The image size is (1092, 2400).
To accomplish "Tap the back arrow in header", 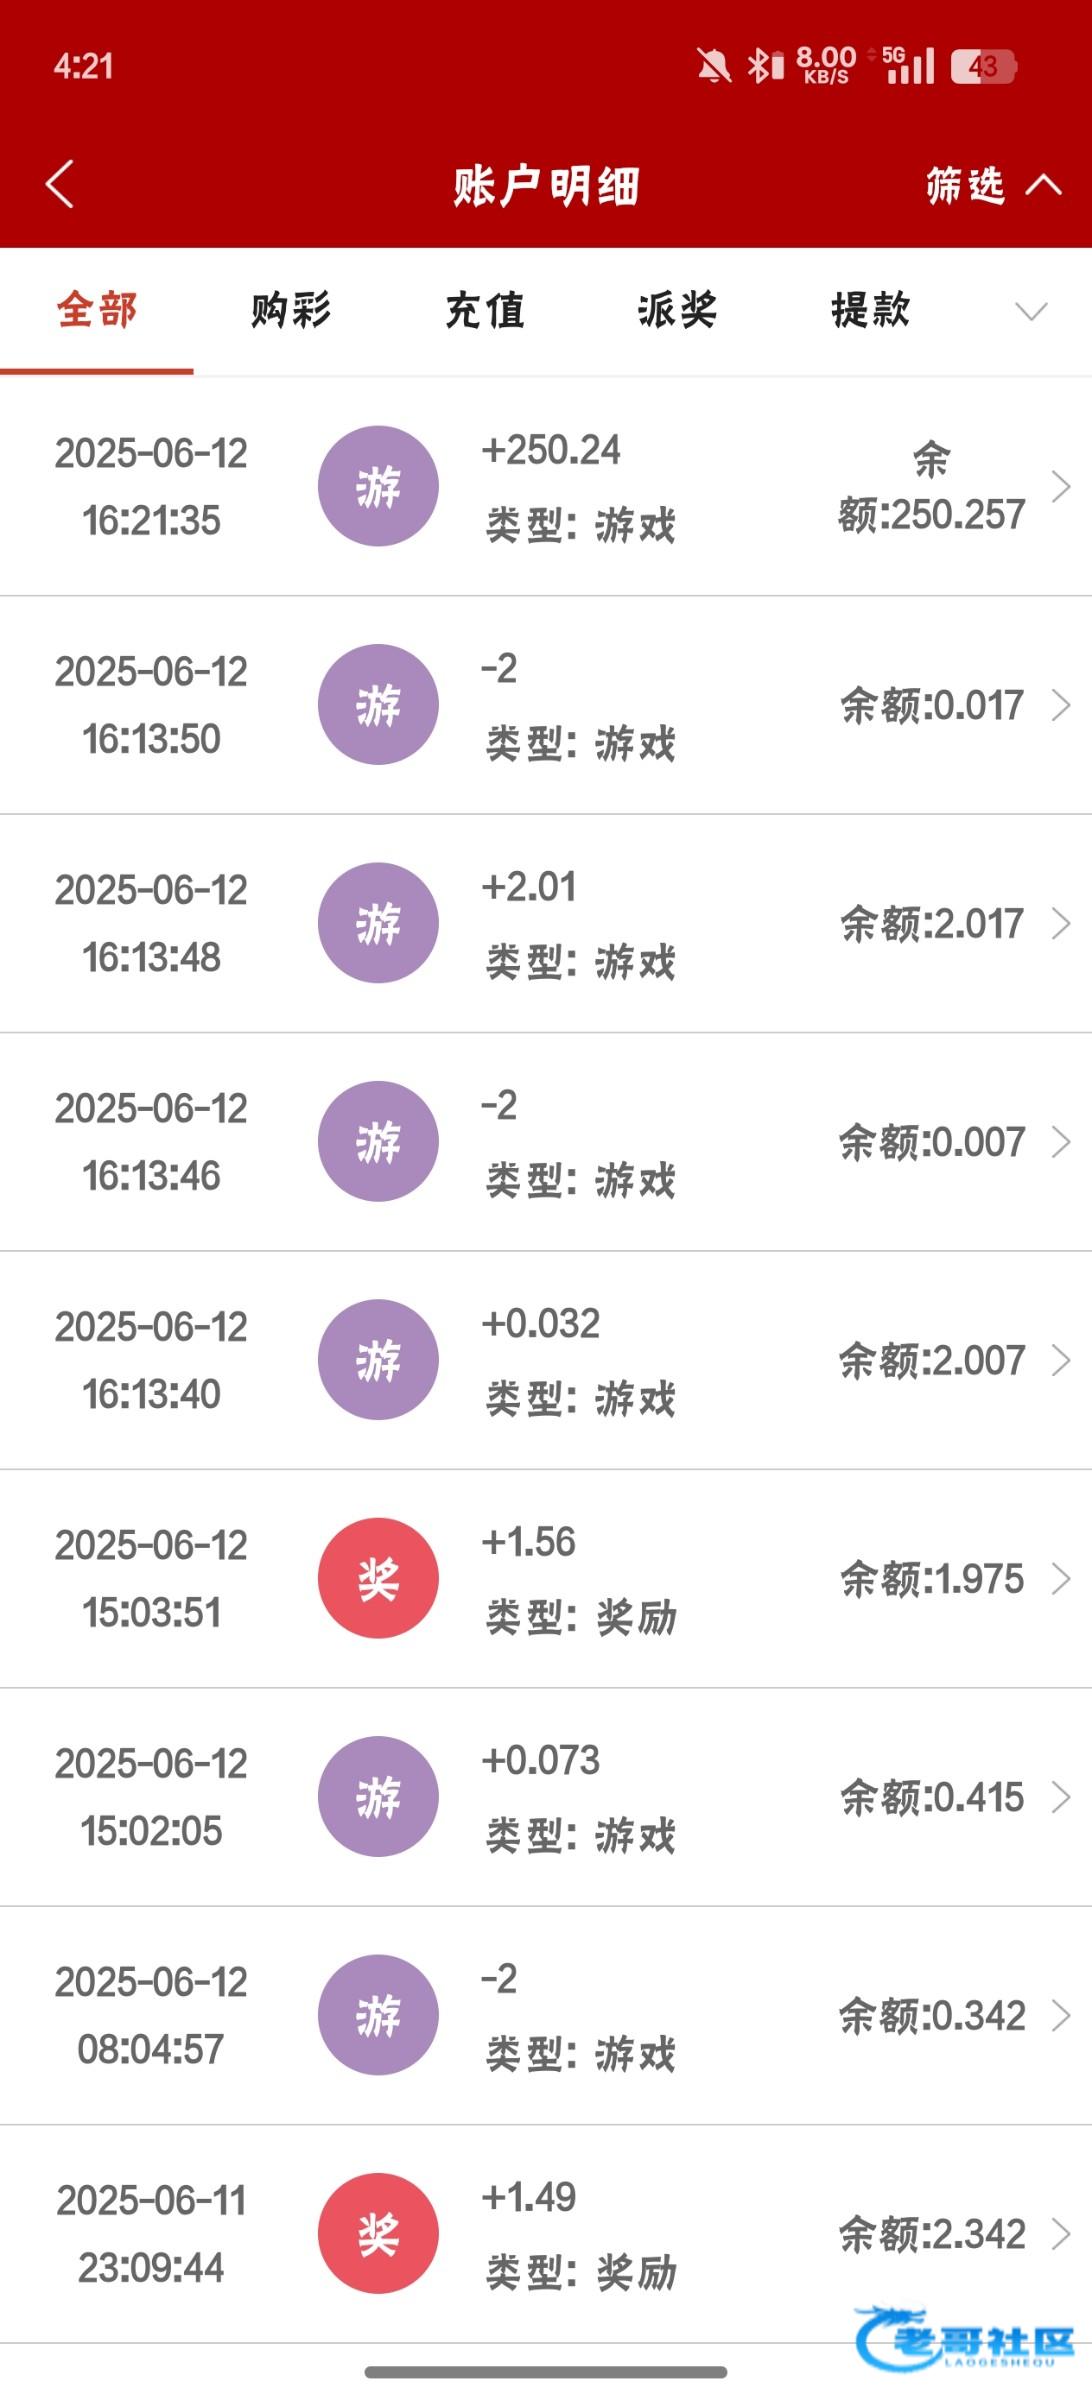I will coord(60,185).
